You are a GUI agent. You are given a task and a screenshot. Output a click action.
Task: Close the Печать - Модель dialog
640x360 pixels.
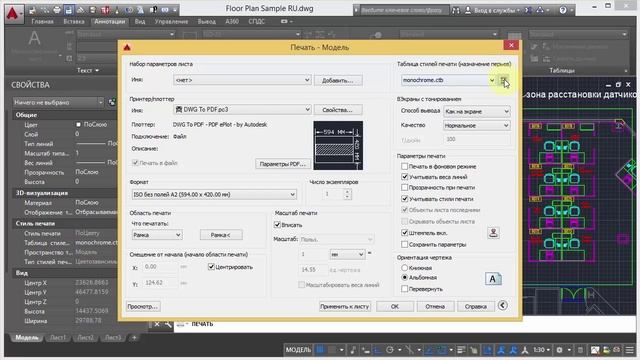click(x=511, y=45)
